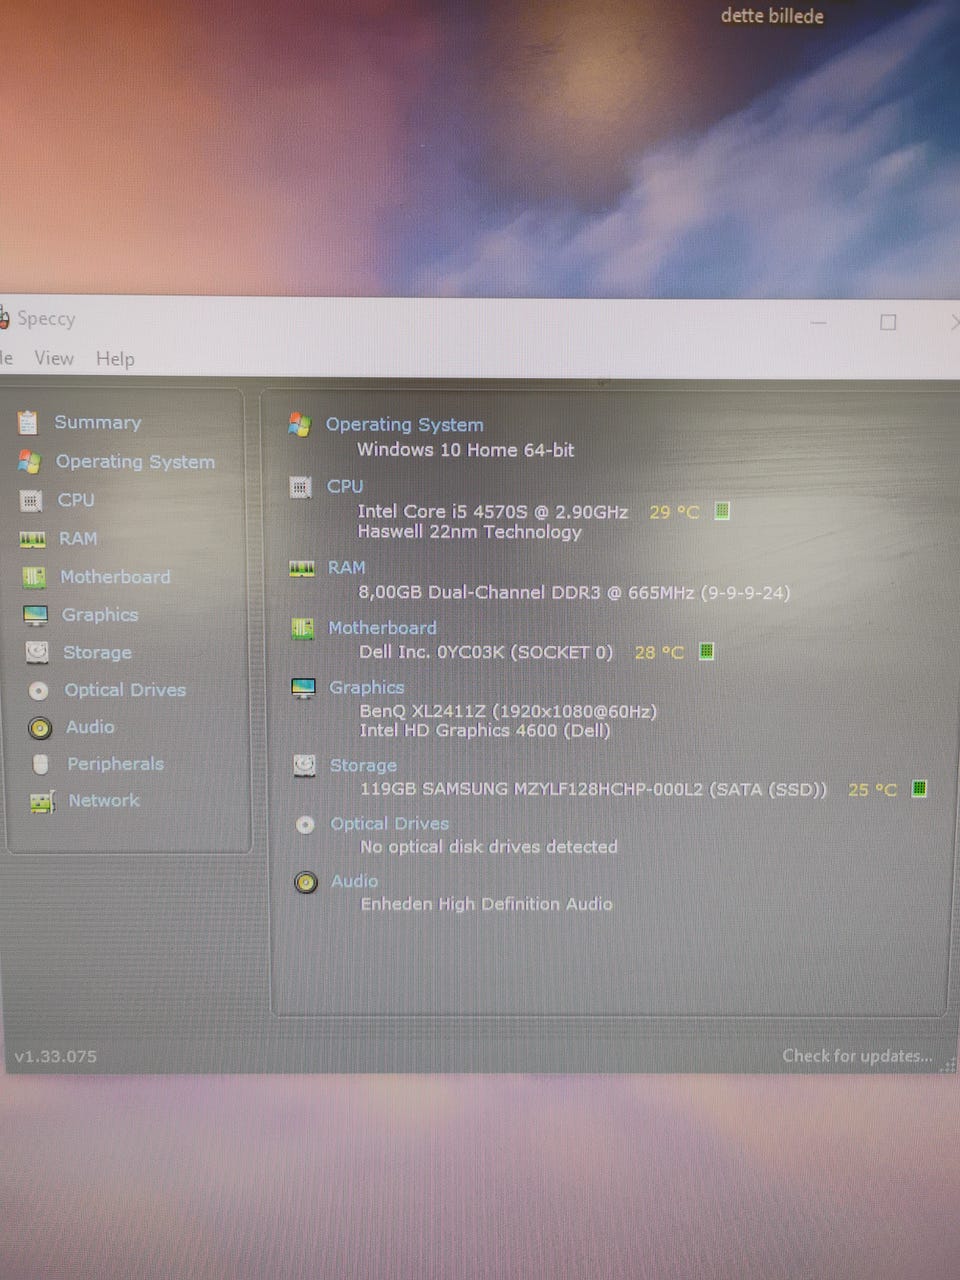The width and height of the screenshot is (960, 1280).
Task: Select Summary in the sidebar
Action: 98,422
